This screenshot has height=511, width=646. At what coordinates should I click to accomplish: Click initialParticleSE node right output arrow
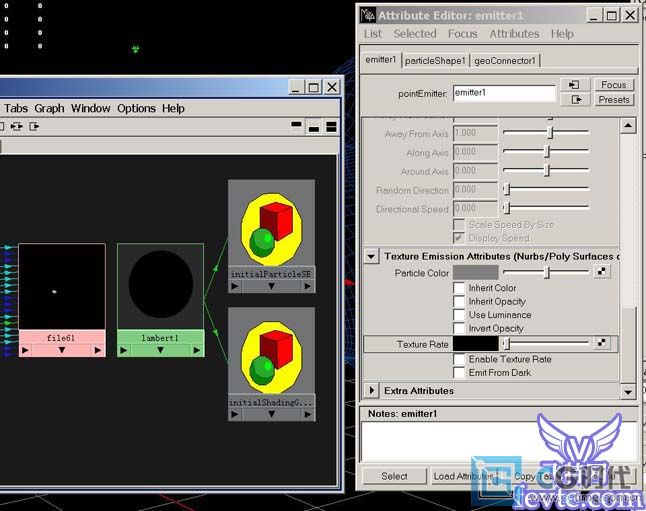click(x=308, y=286)
